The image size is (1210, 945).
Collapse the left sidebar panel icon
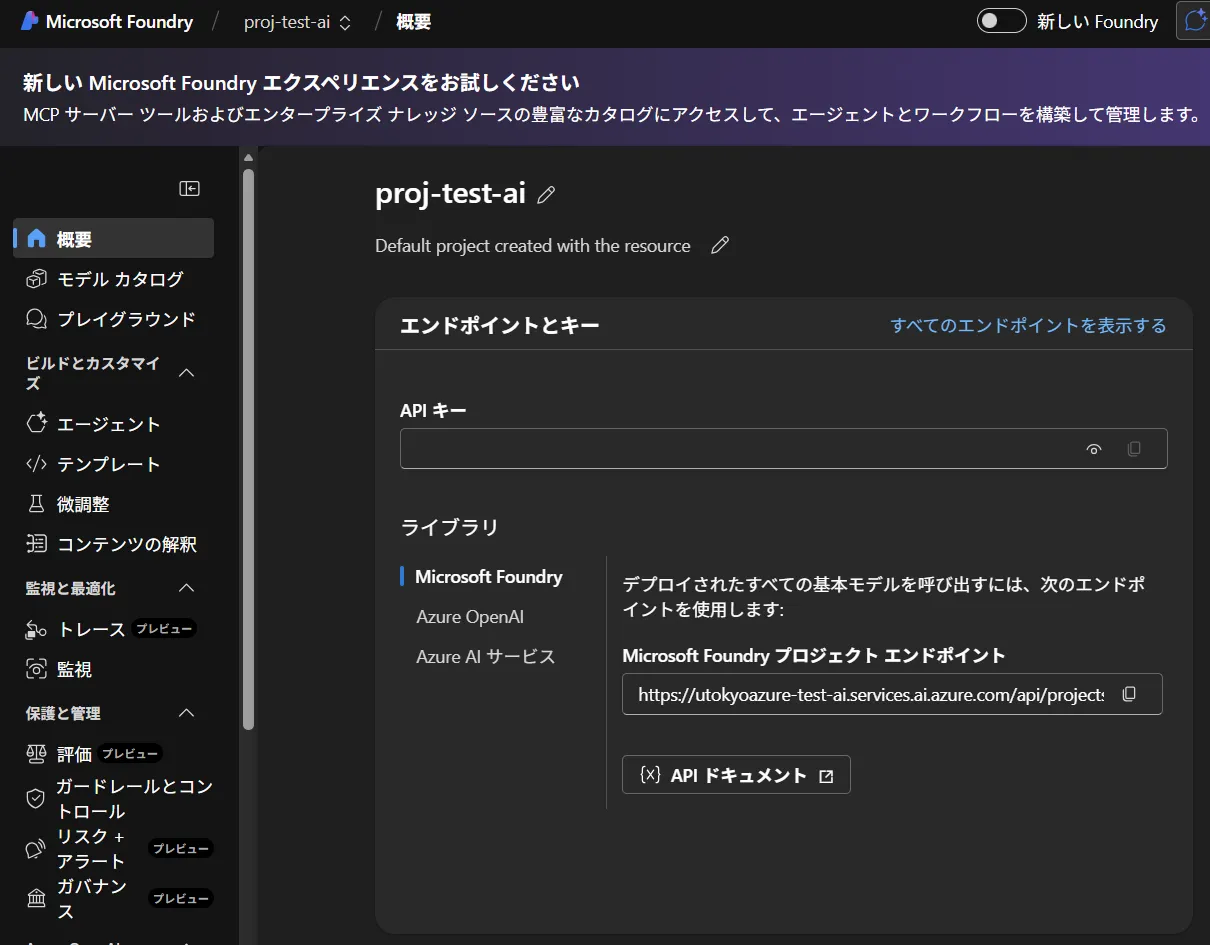tap(189, 189)
